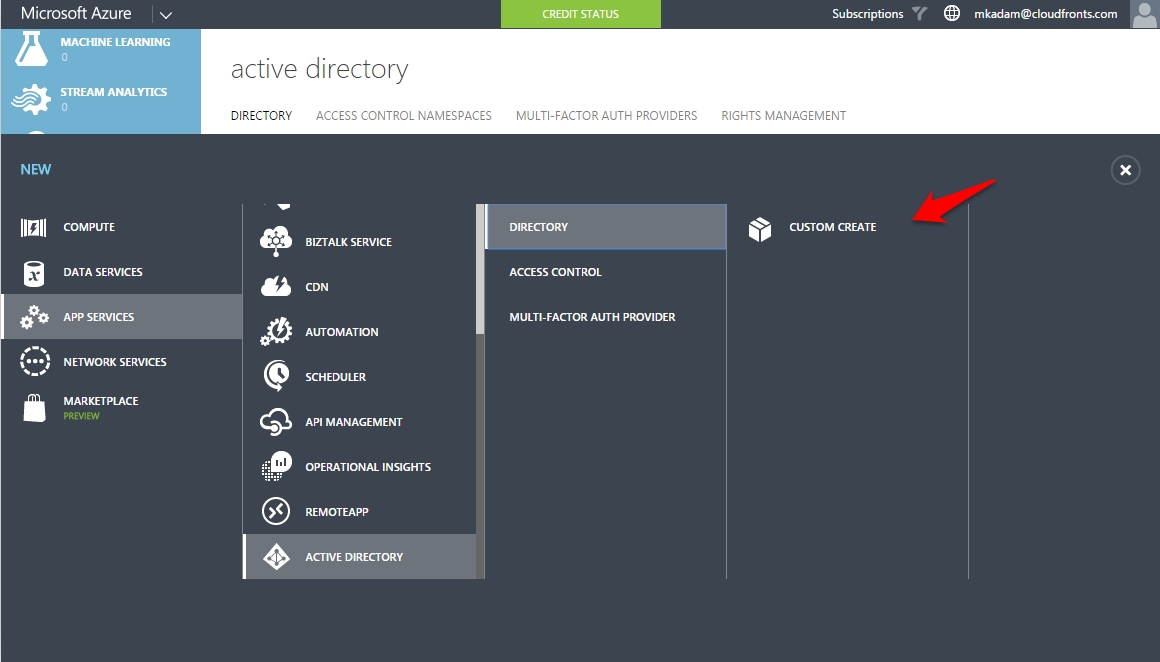Open the Stream Analytics gear-wave icon
Screen dimensions: 1160x662
coord(31,99)
